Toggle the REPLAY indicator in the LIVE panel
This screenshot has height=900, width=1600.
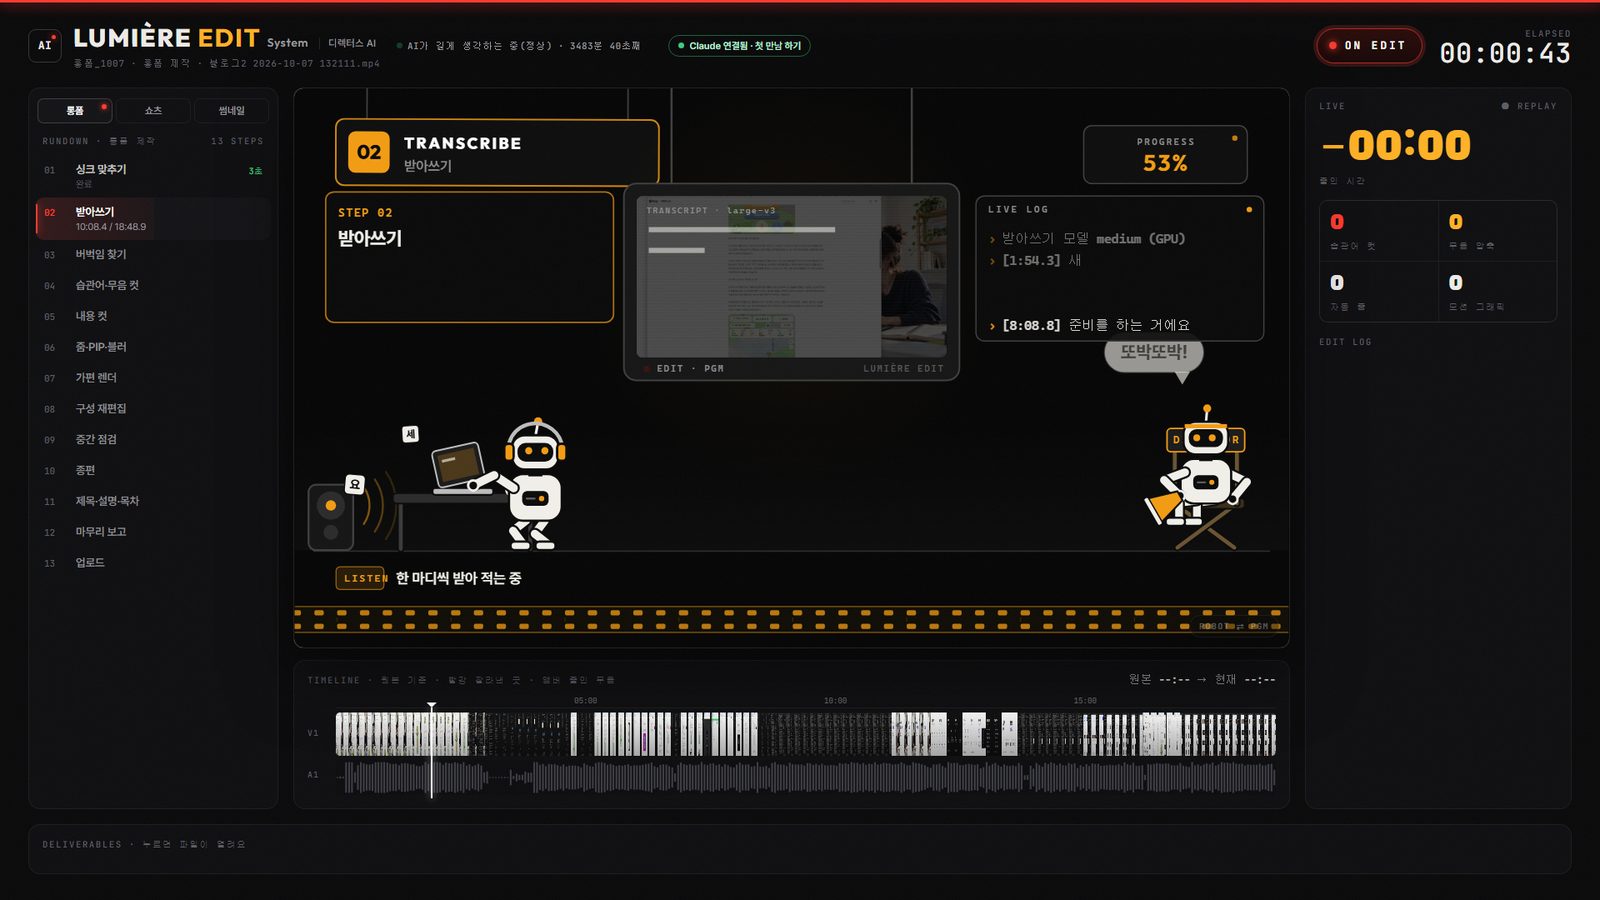pos(1529,106)
